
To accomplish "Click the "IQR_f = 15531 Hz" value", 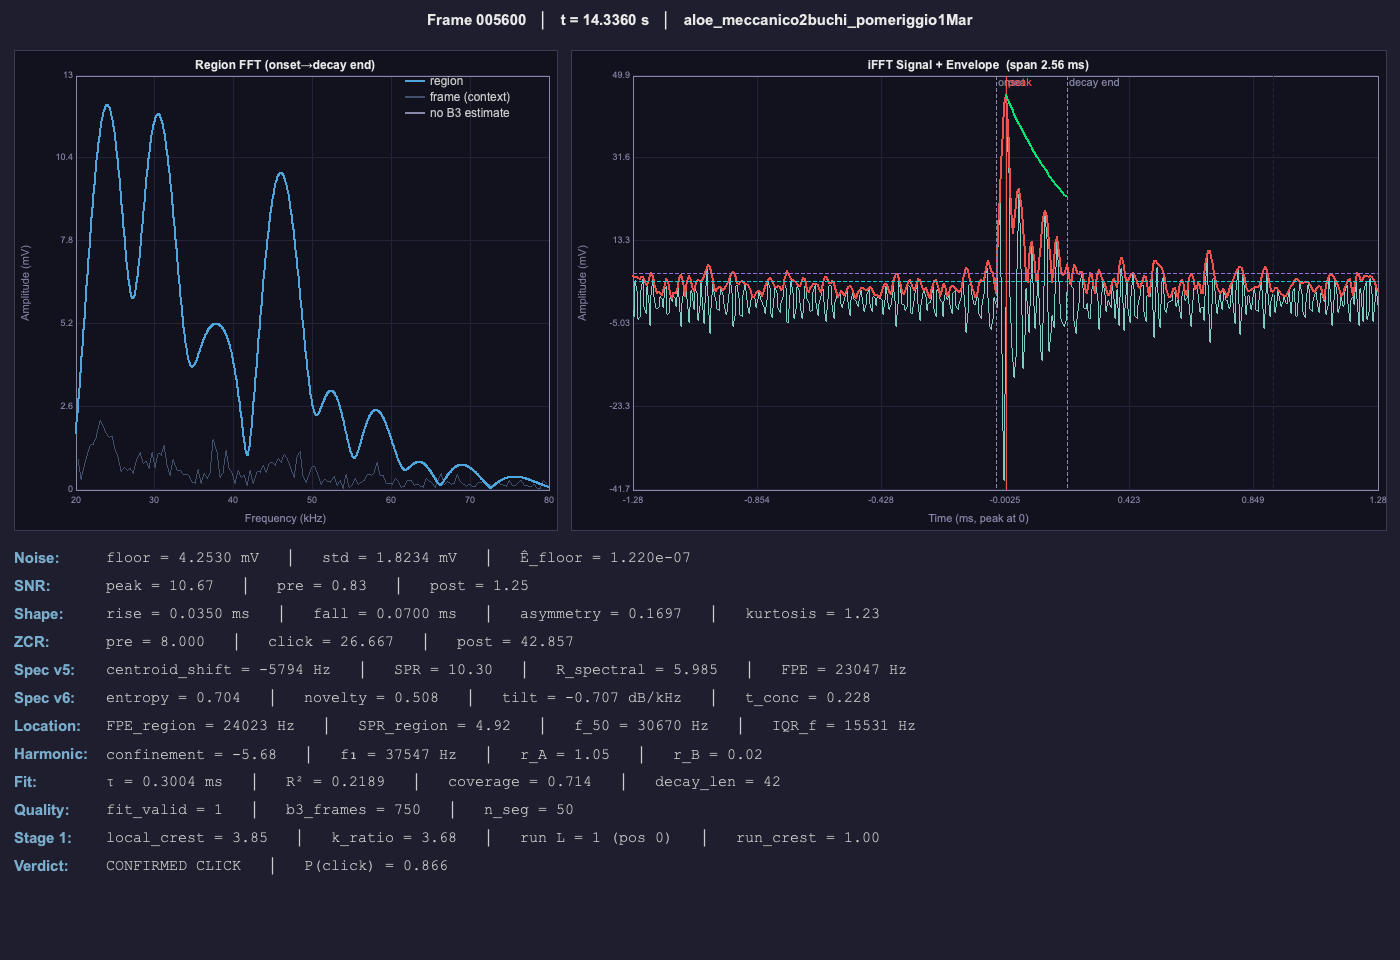I will coord(844,726).
